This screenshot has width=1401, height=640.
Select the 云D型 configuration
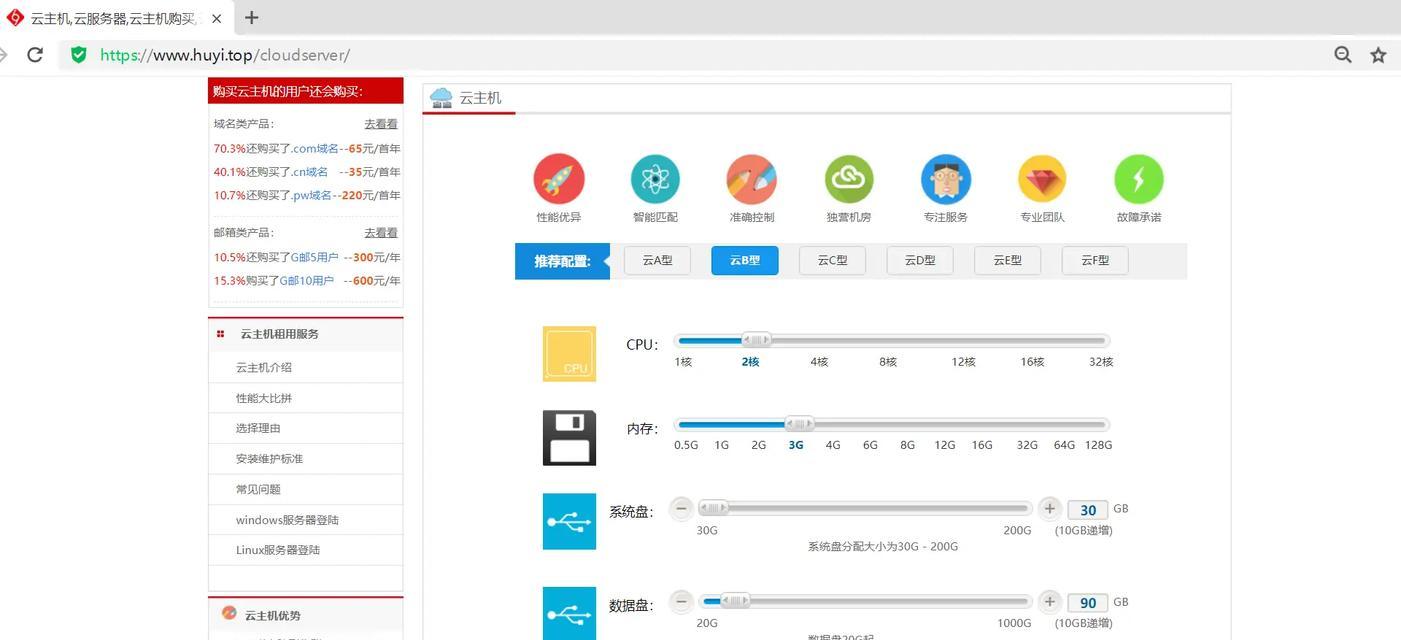(x=920, y=260)
